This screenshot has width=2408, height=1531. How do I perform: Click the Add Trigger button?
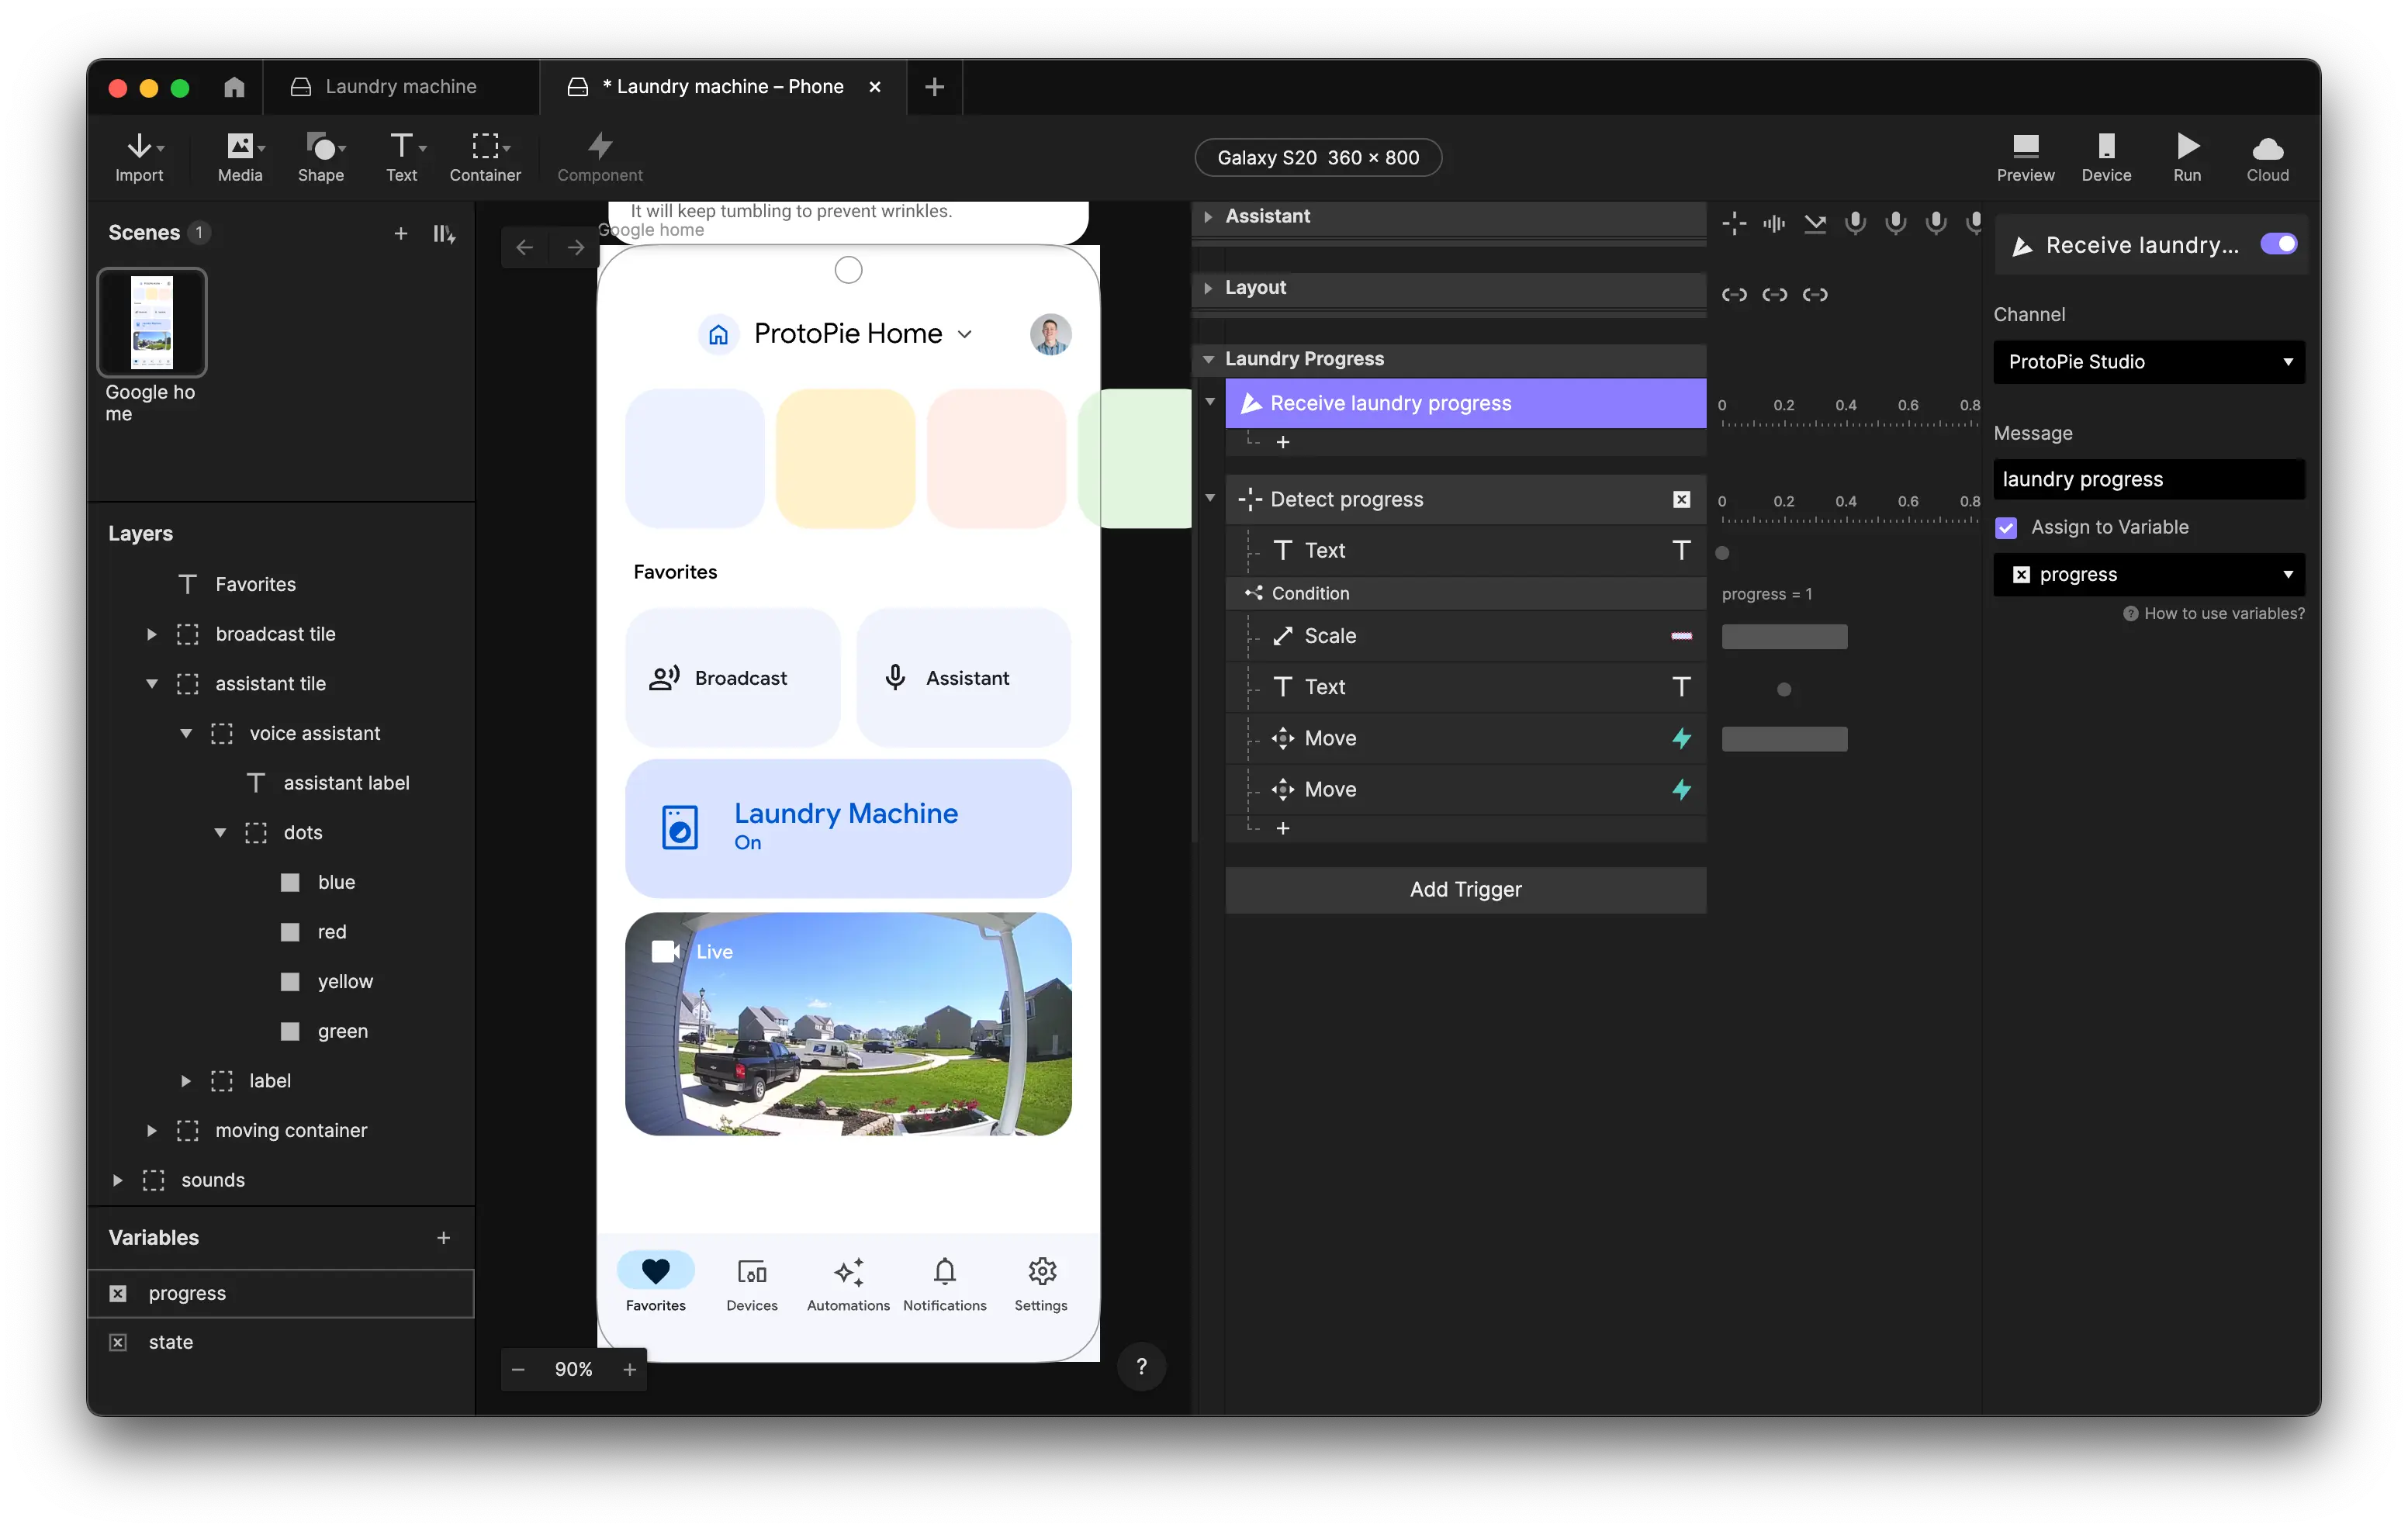1465,889
